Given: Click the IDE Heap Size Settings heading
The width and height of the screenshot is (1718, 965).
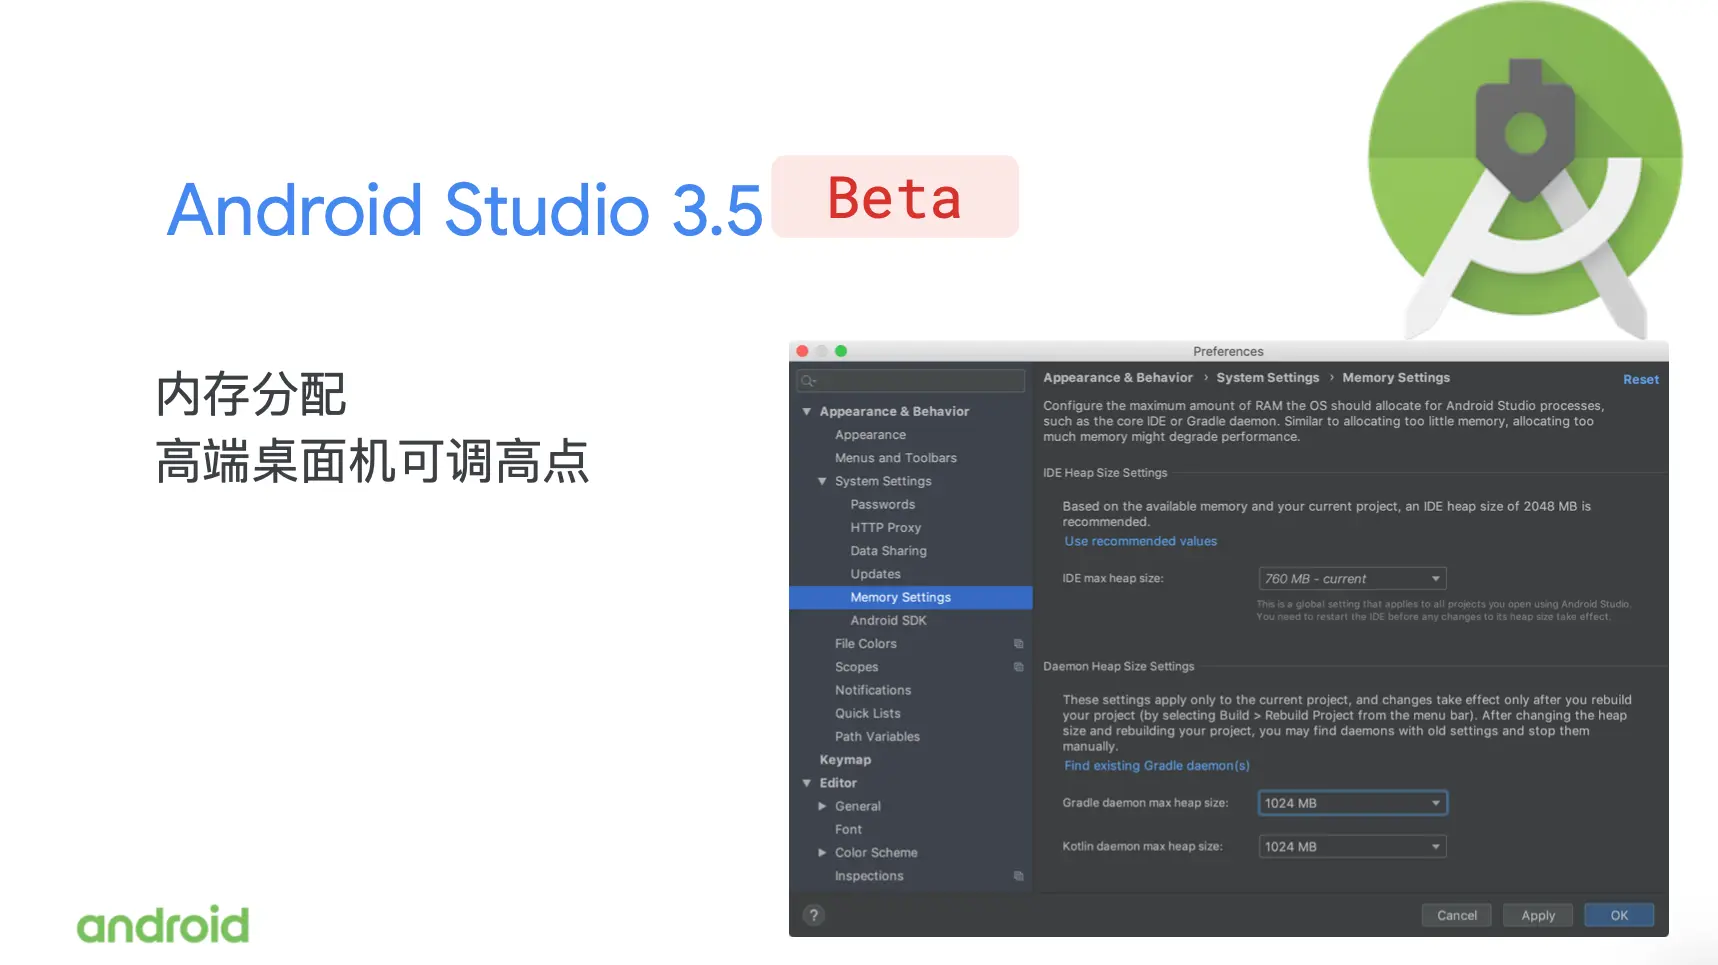Looking at the screenshot, I should click(1105, 473).
